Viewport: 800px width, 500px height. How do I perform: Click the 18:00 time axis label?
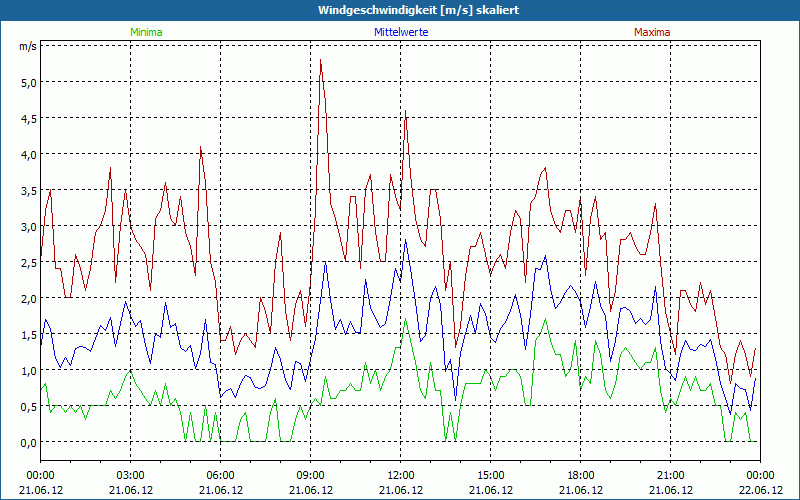click(x=581, y=476)
